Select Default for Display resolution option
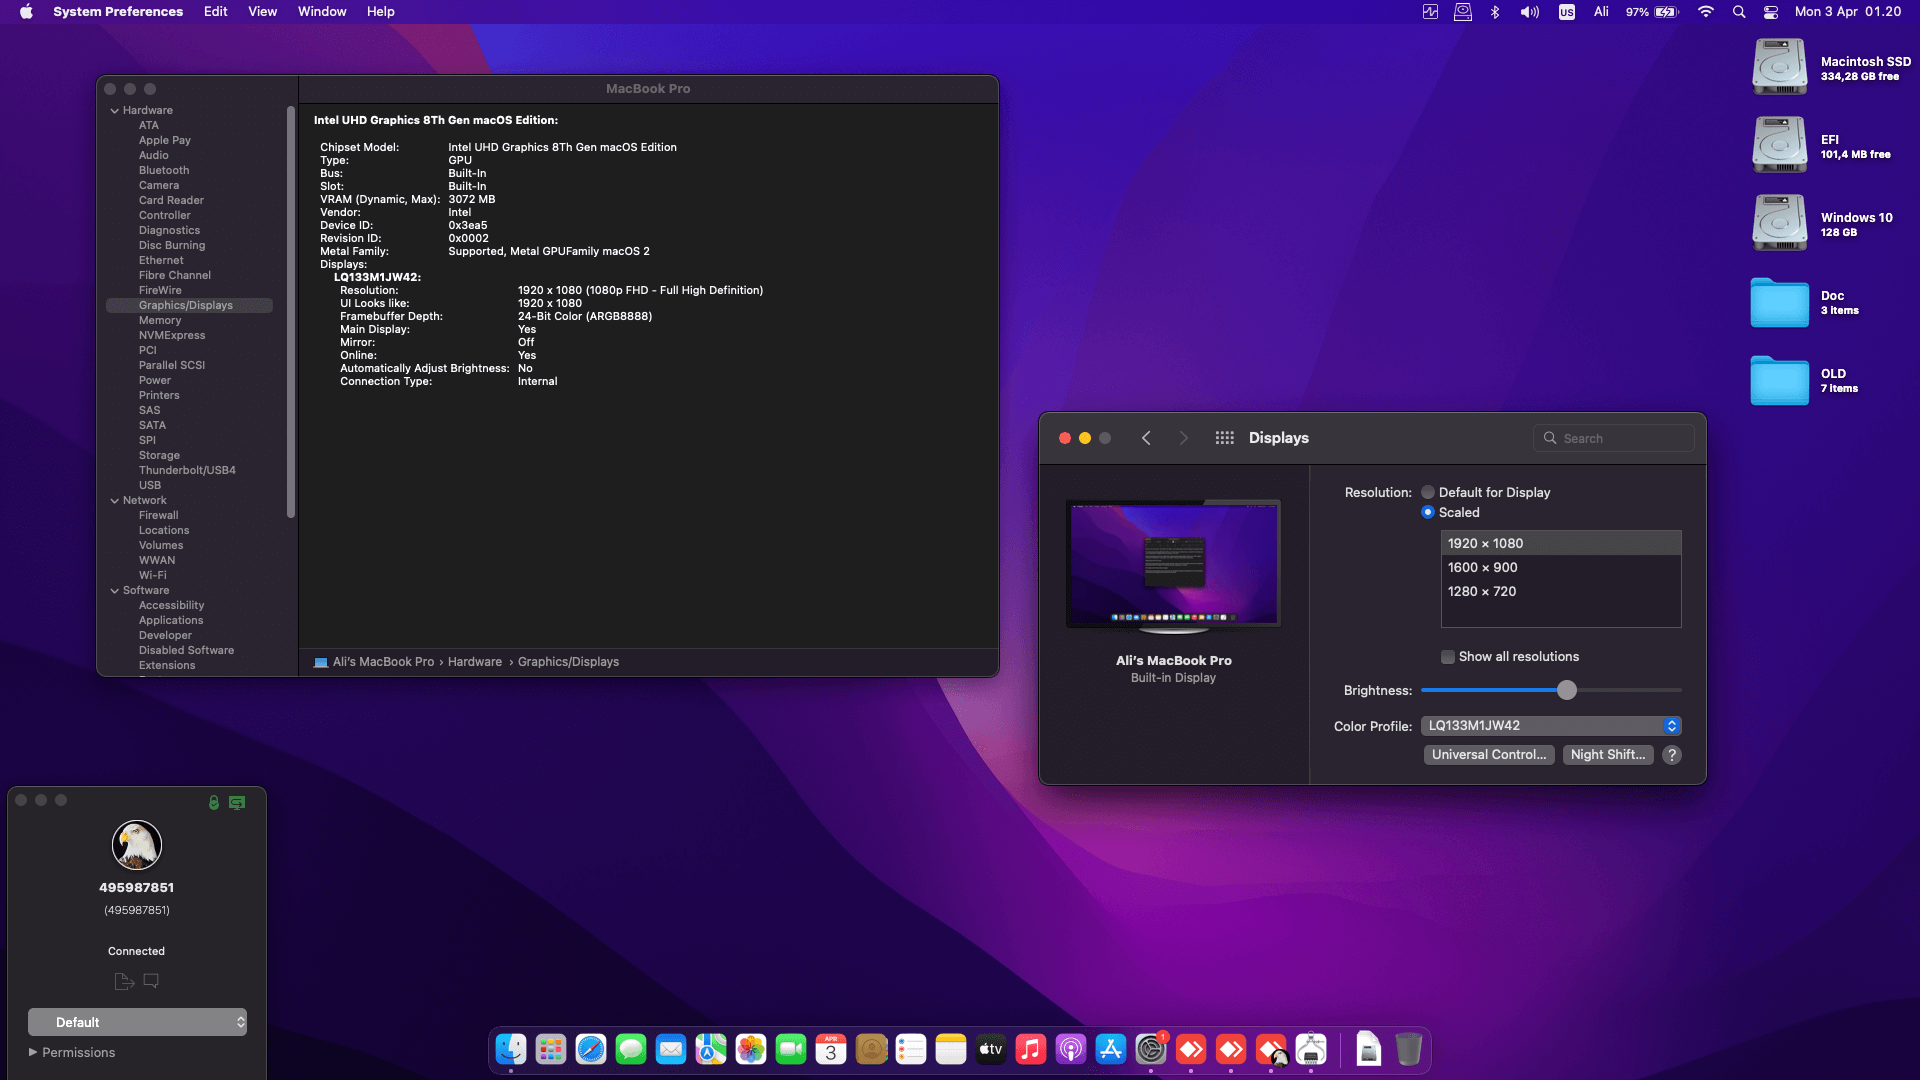The image size is (1920, 1080). point(1428,492)
